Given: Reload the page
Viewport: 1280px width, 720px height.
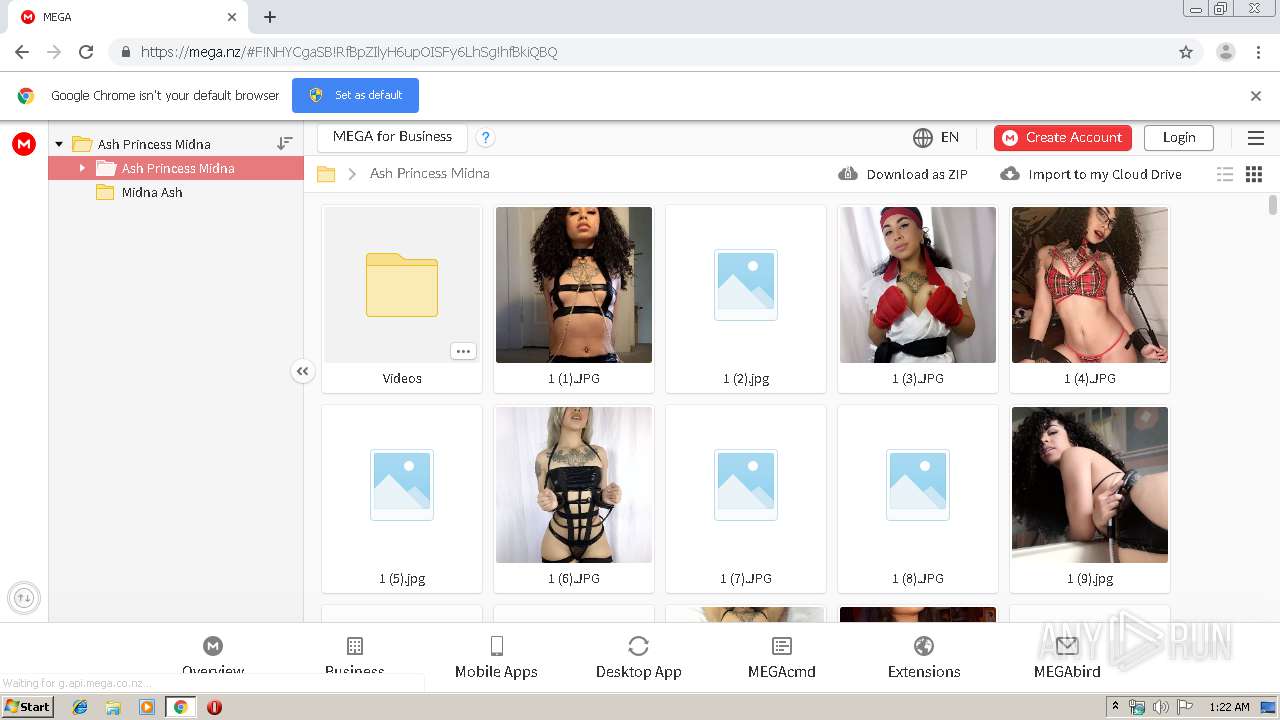Looking at the screenshot, I should pyautogui.click(x=86, y=52).
